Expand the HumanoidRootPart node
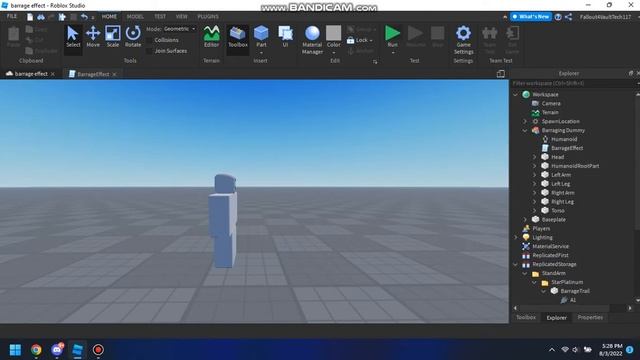The height and width of the screenshot is (360, 640). (x=535, y=166)
